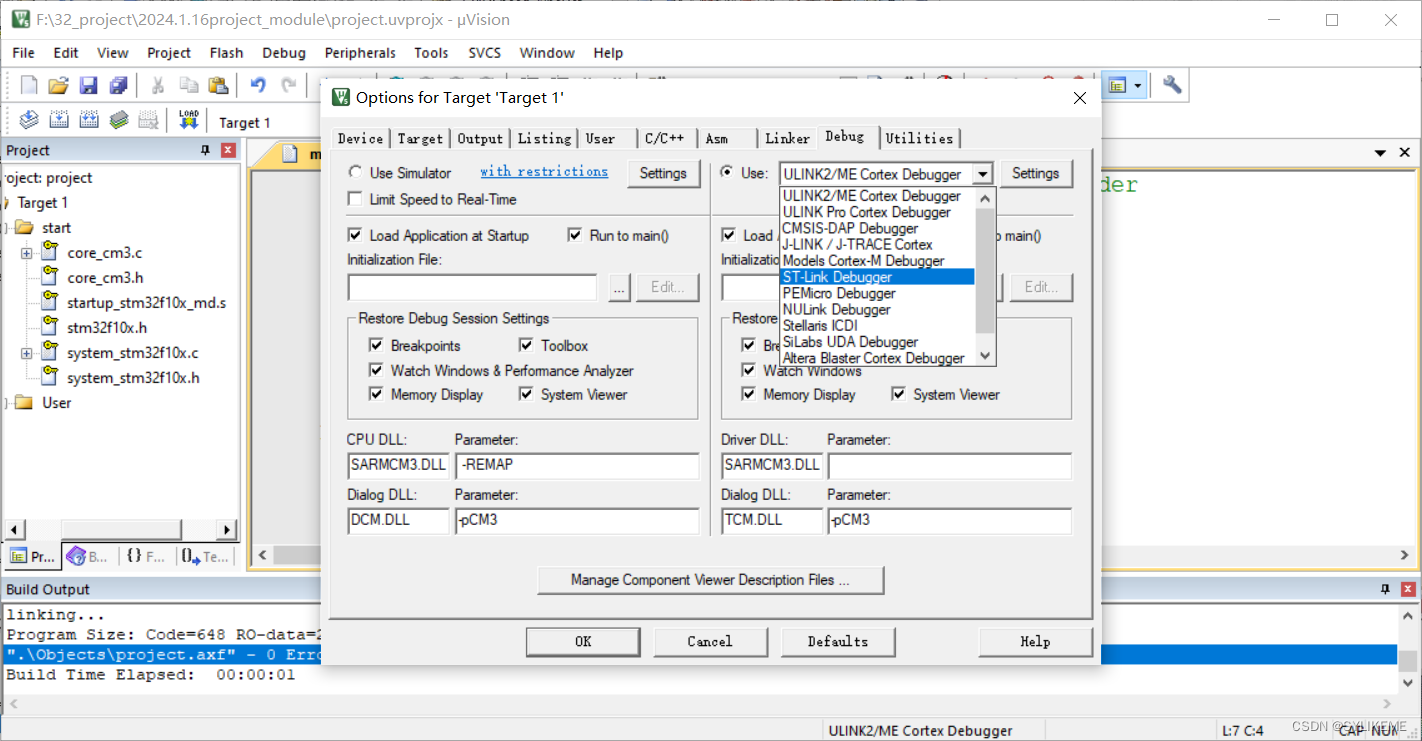1422x741 pixels.
Task: Open the Peripherals menu
Action: click(x=360, y=53)
